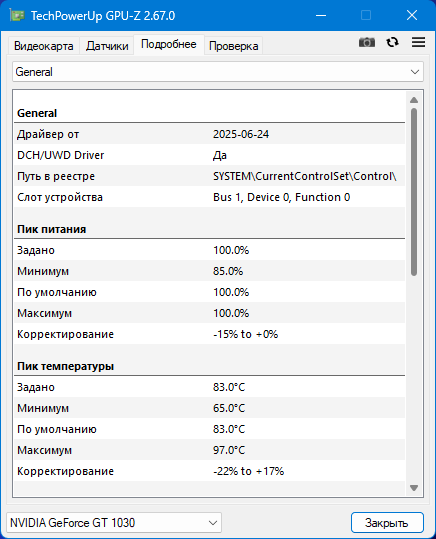Viewport: 436px width, 539px height.
Task: Expand the General category dropdown
Action: point(218,72)
